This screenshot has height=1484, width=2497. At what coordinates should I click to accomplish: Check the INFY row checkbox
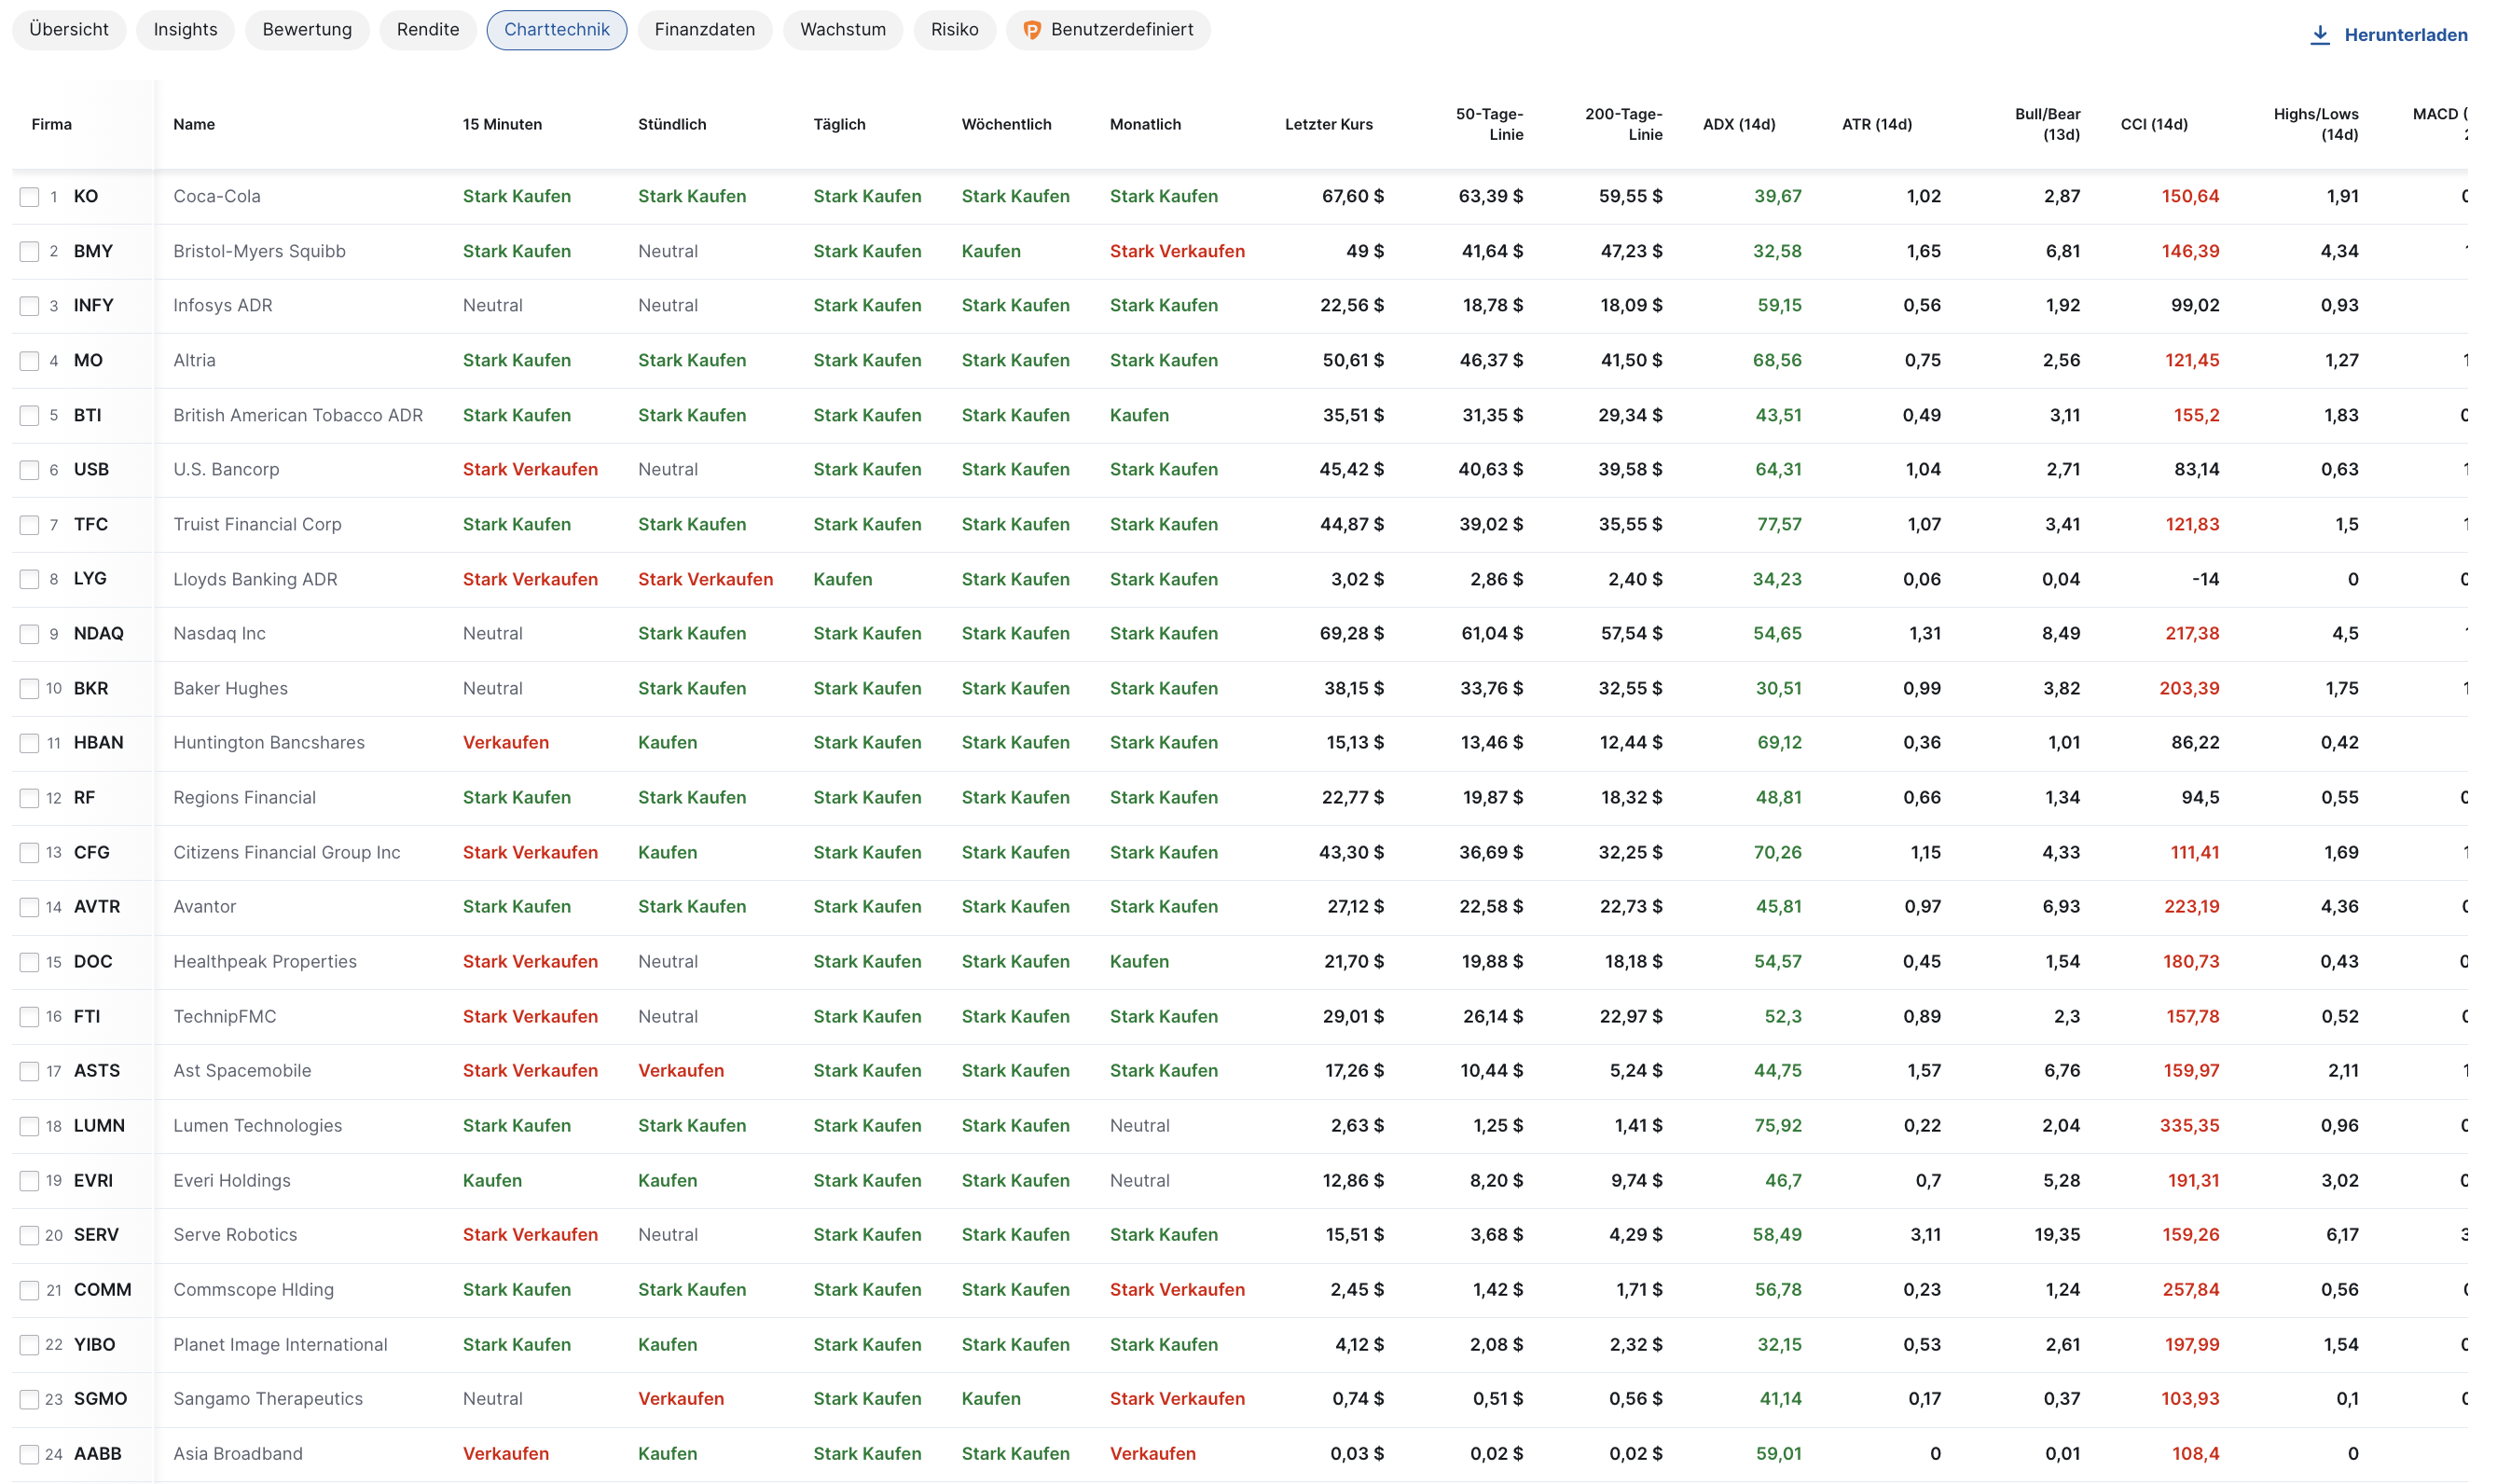[x=29, y=306]
